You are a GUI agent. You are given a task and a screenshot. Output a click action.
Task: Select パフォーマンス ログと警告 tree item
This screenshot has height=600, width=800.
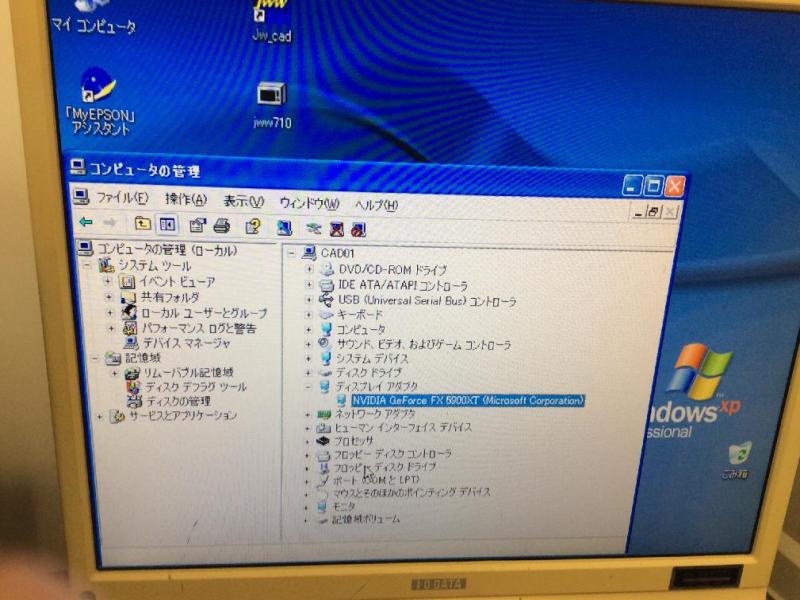(198, 328)
